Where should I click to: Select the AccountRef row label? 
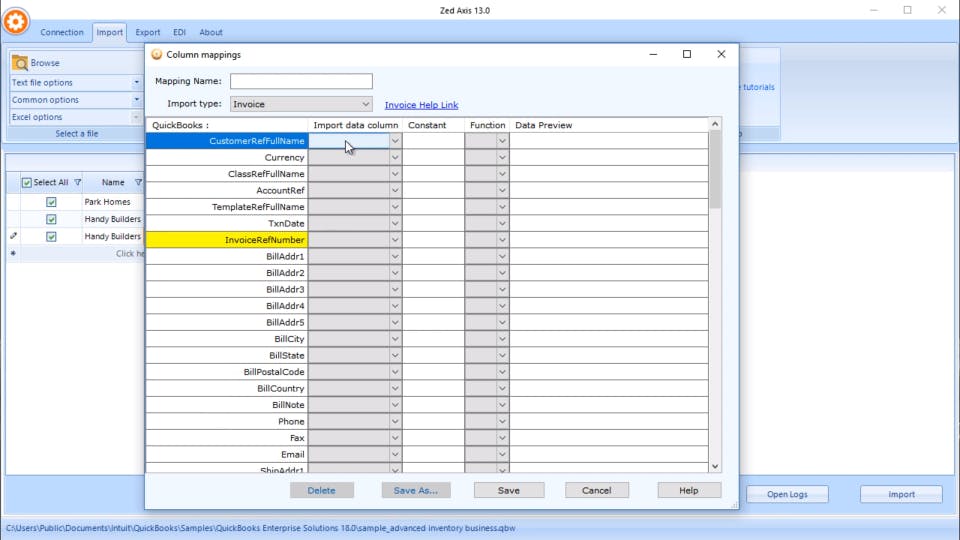click(227, 190)
